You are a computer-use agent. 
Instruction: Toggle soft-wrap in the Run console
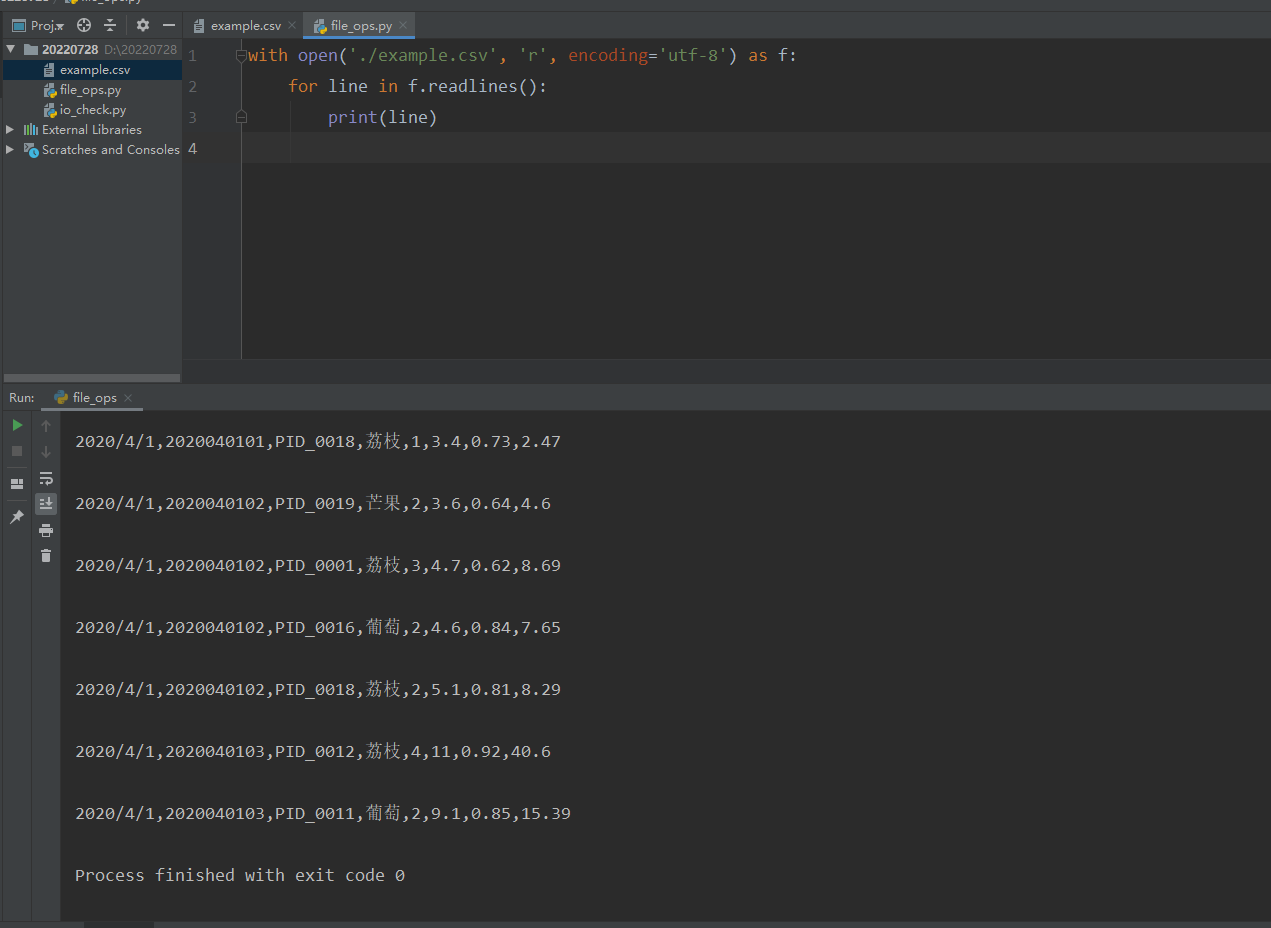point(46,478)
